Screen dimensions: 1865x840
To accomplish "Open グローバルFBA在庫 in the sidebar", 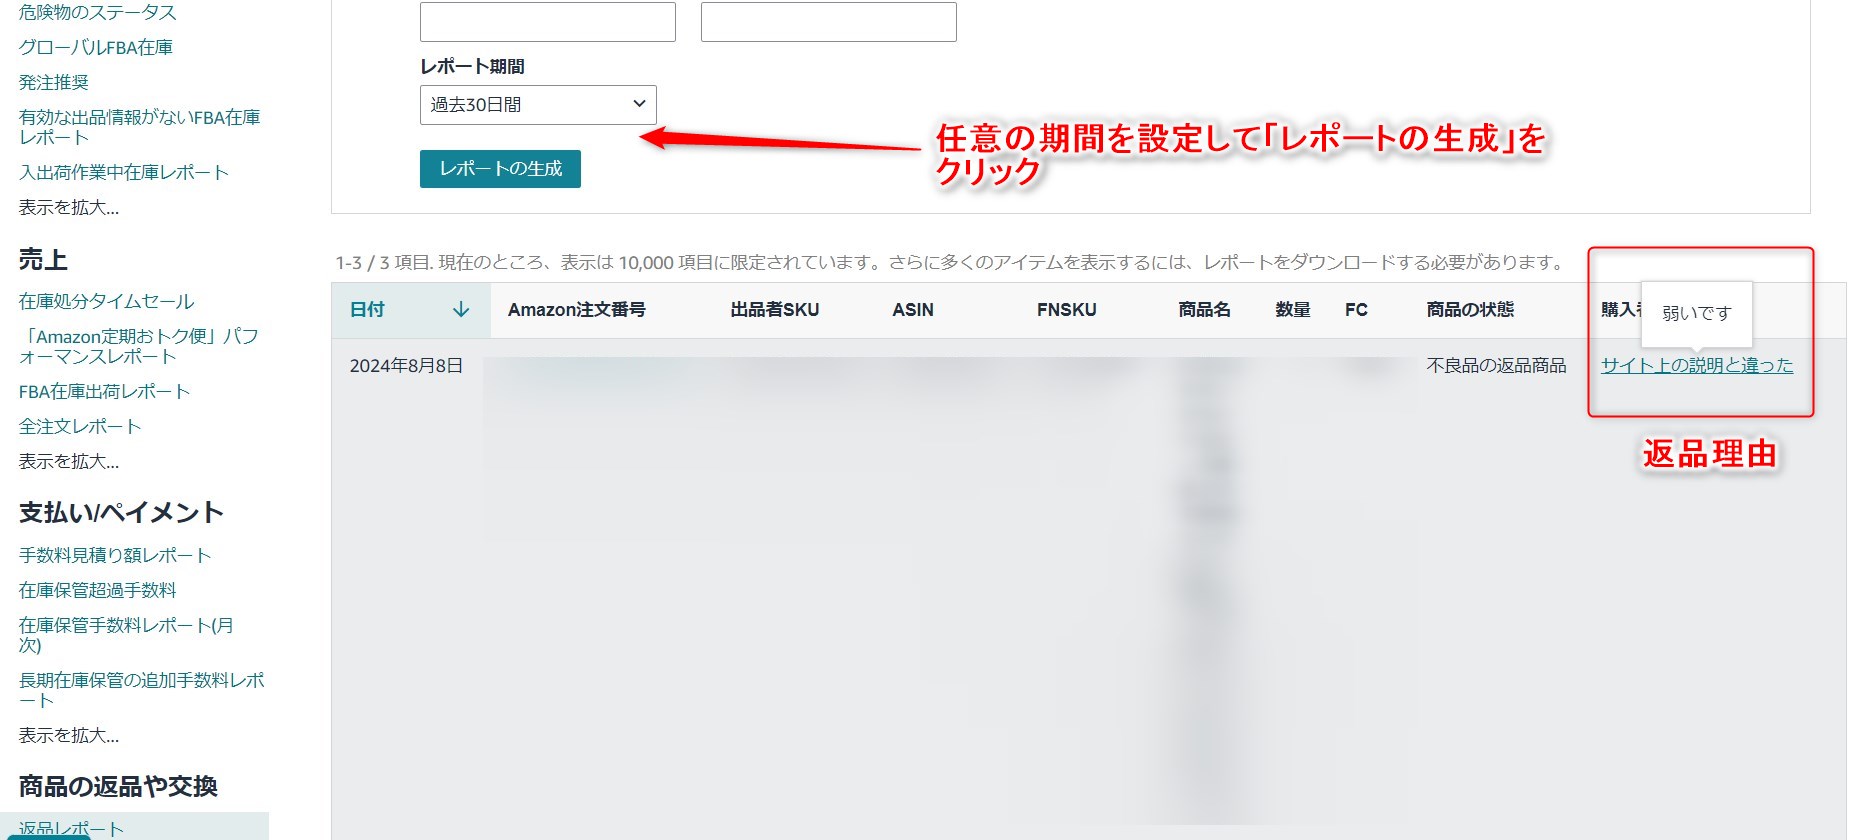I will click(x=96, y=47).
